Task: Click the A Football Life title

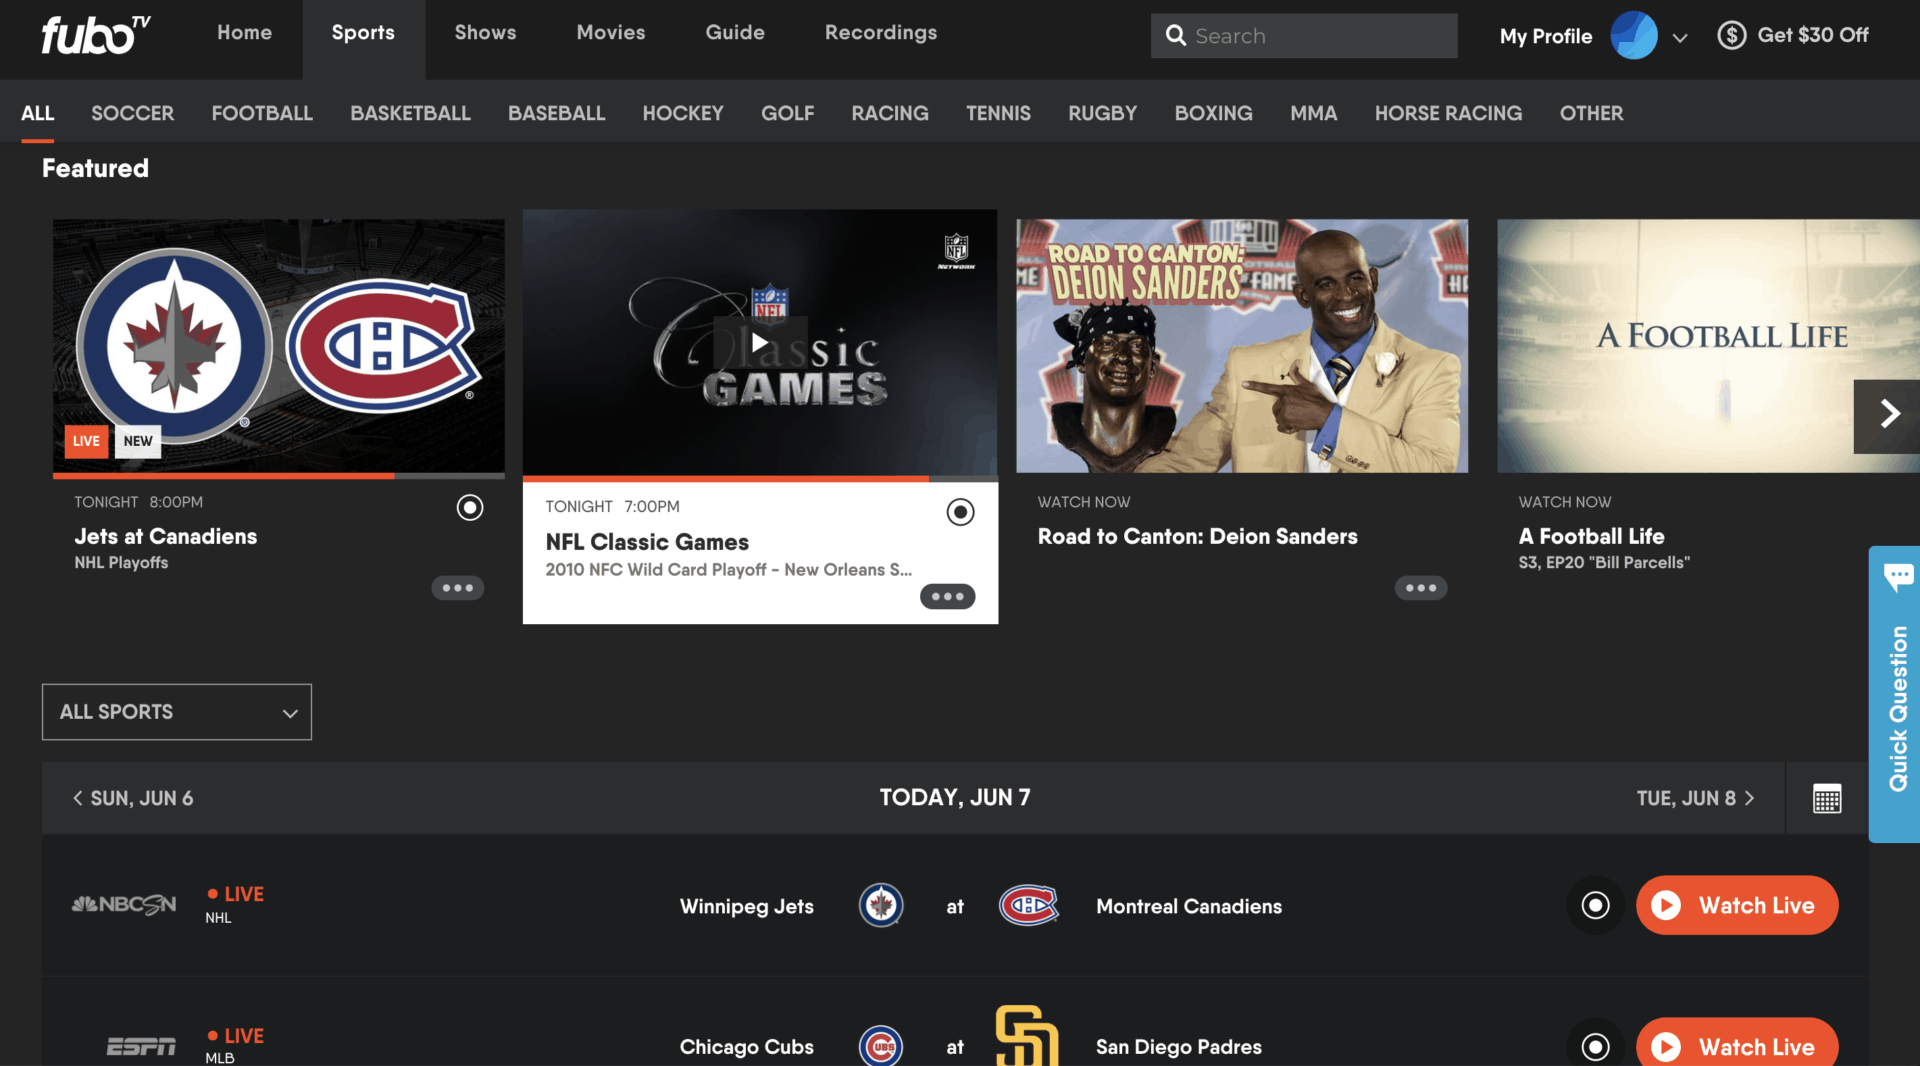Action: [1591, 537]
